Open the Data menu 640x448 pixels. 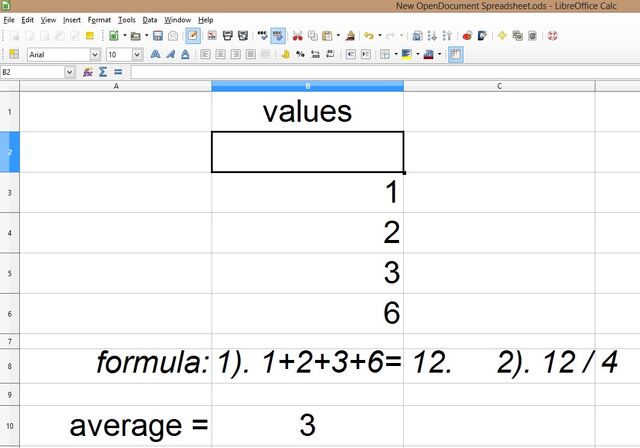[x=150, y=20]
